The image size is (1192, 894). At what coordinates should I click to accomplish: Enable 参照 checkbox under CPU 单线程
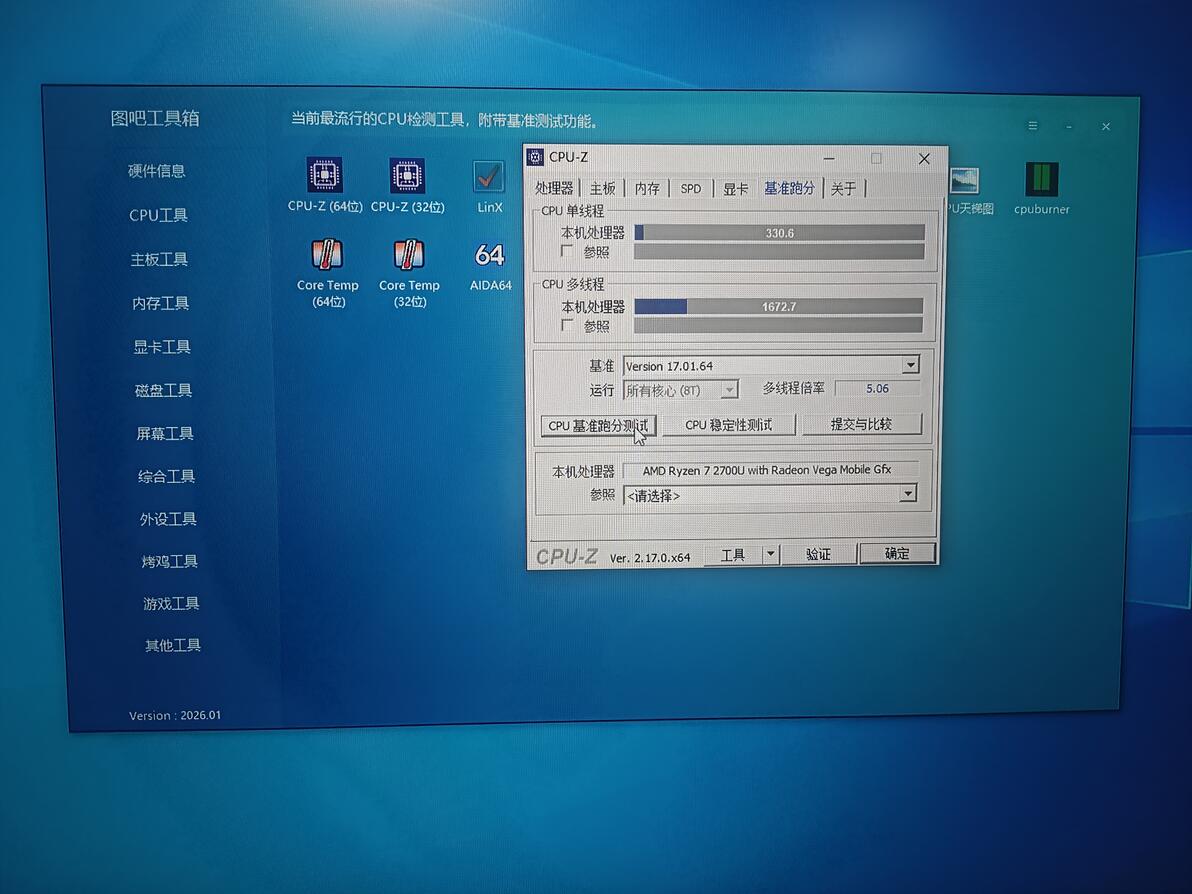pyautogui.click(x=566, y=251)
